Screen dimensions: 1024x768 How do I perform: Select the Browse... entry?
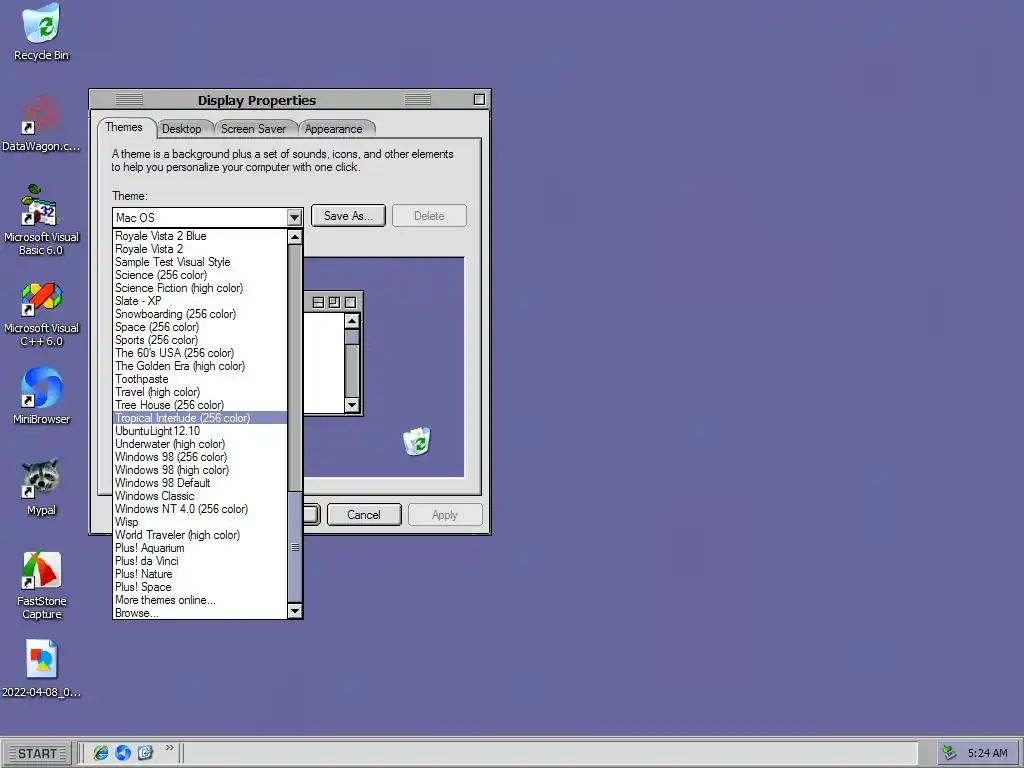coord(200,613)
